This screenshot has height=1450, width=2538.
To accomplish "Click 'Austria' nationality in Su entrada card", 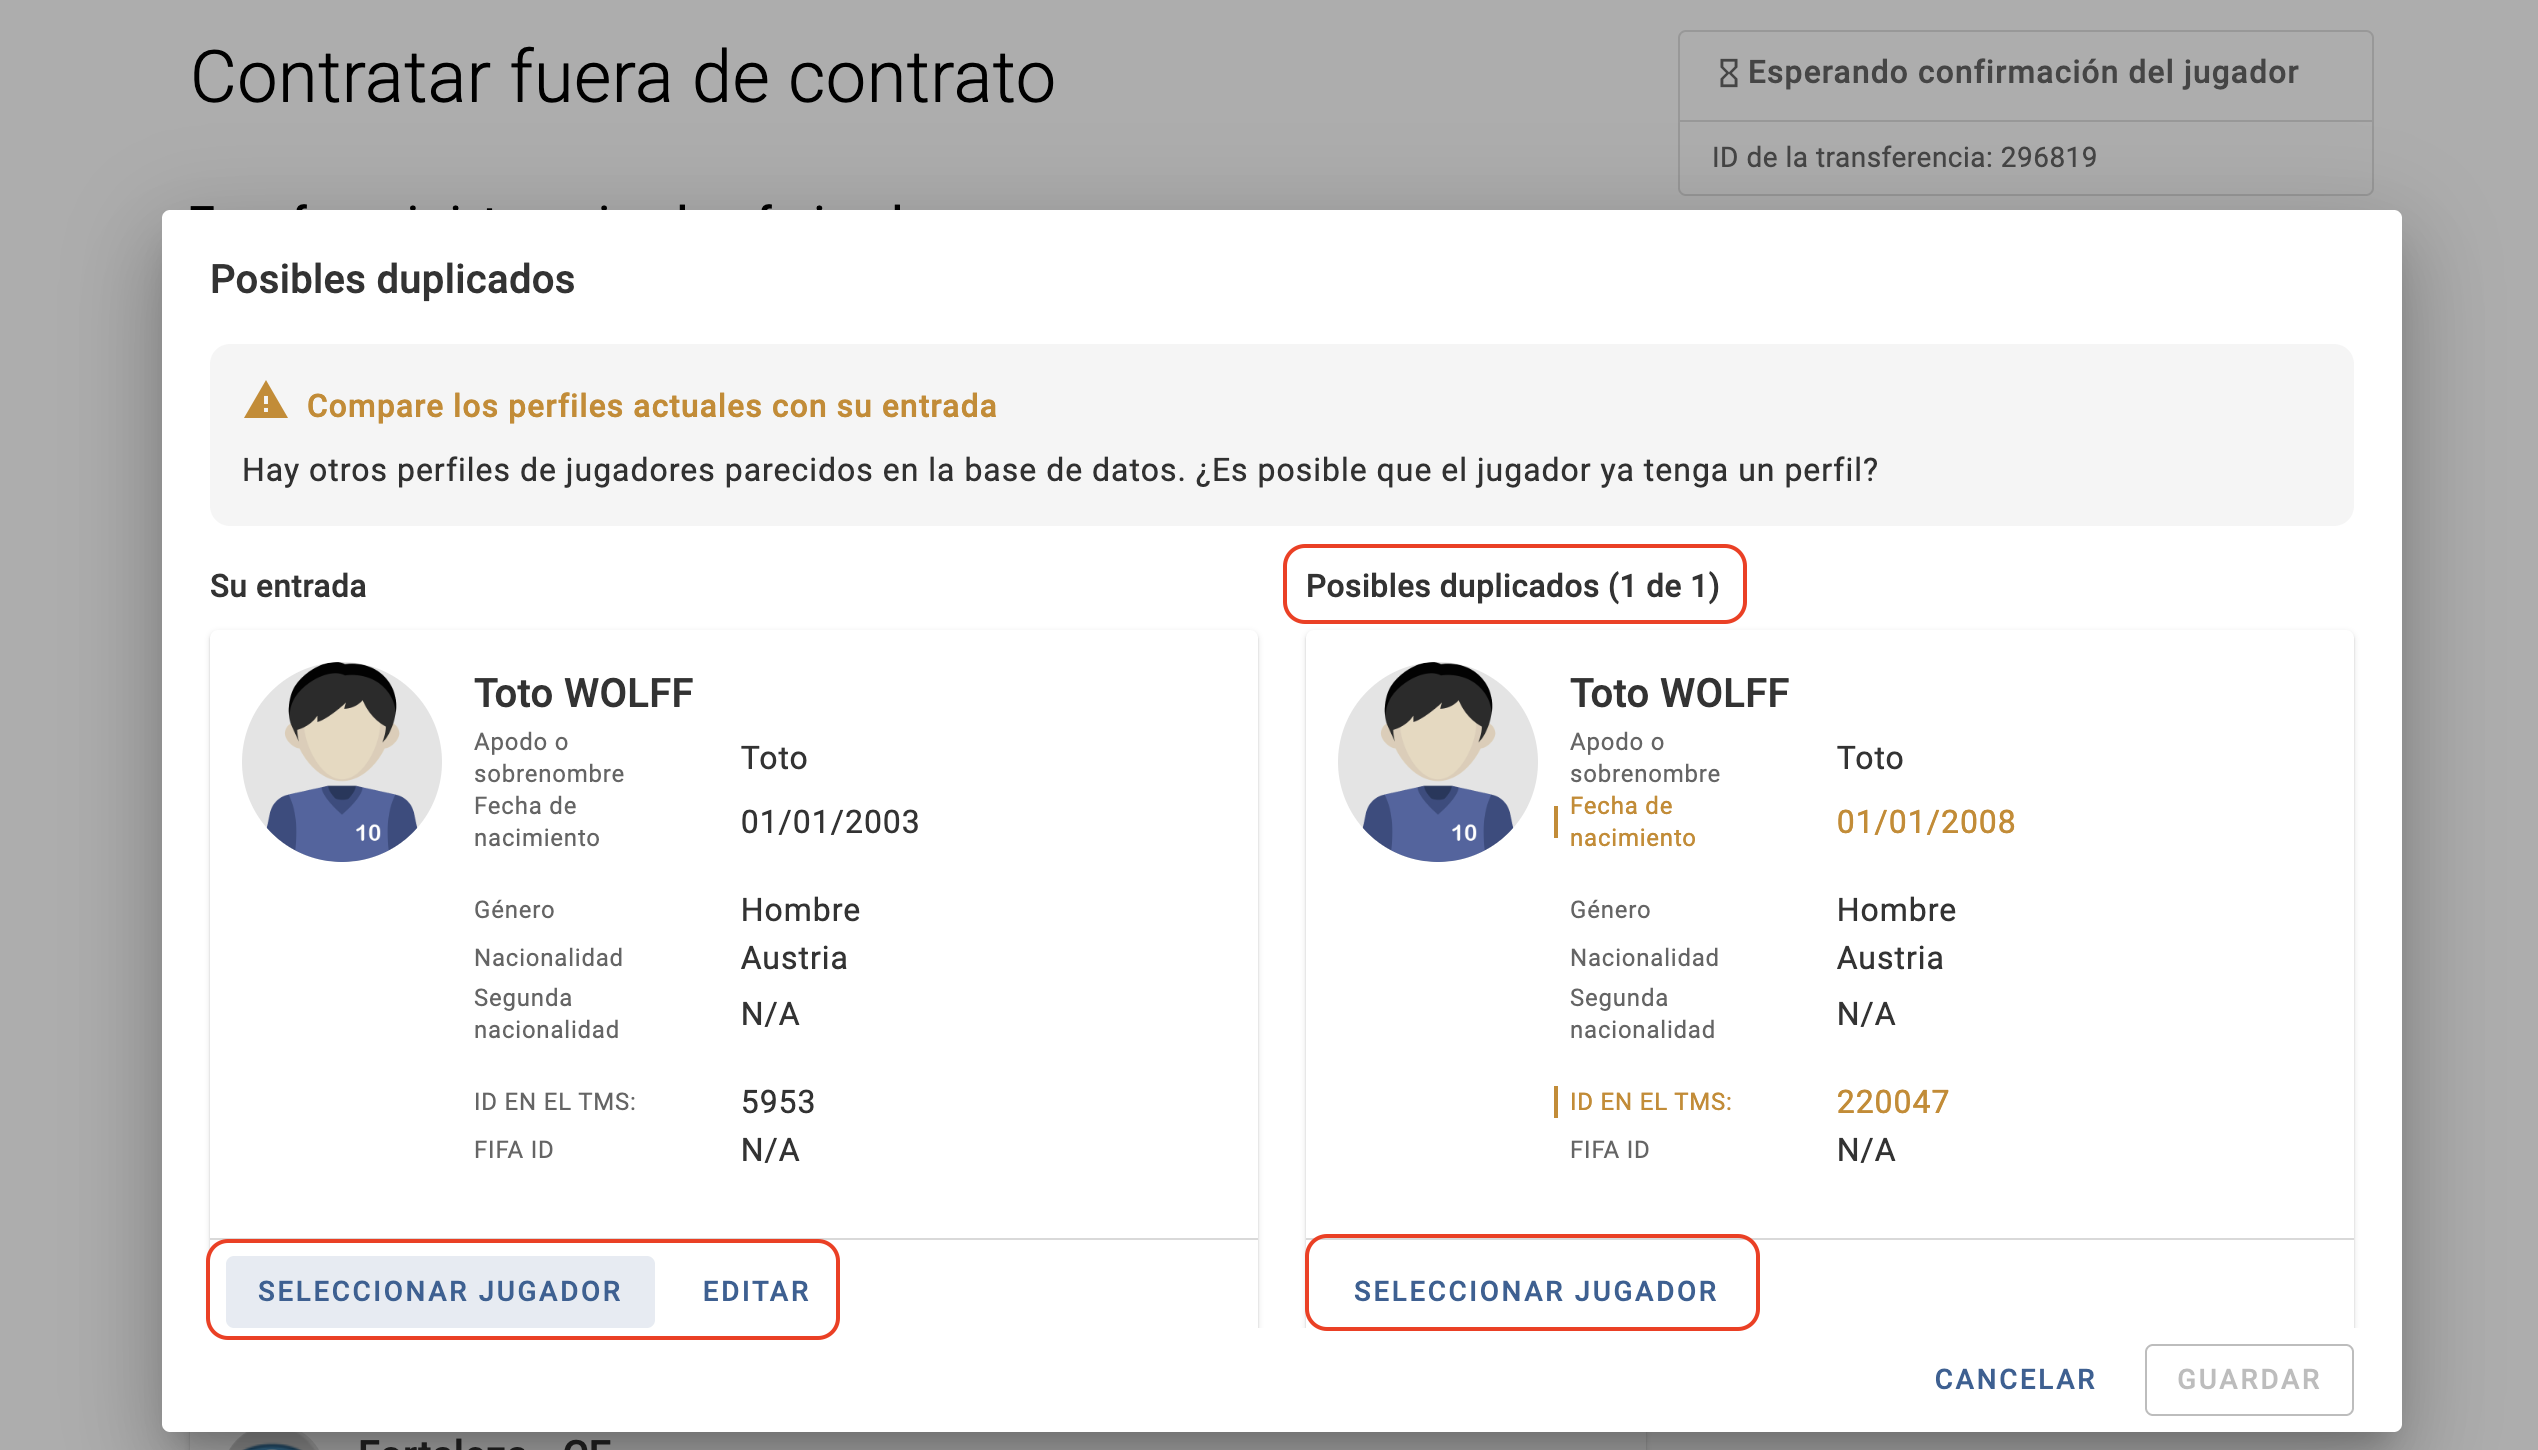I will pos(794,957).
